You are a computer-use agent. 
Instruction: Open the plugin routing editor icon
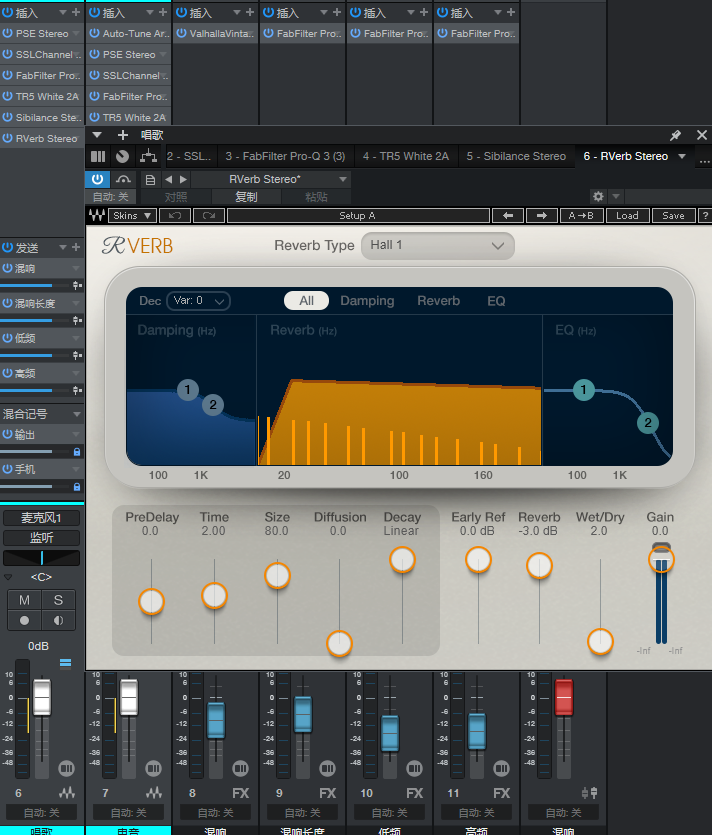pyautogui.click(x=148, y=156)
